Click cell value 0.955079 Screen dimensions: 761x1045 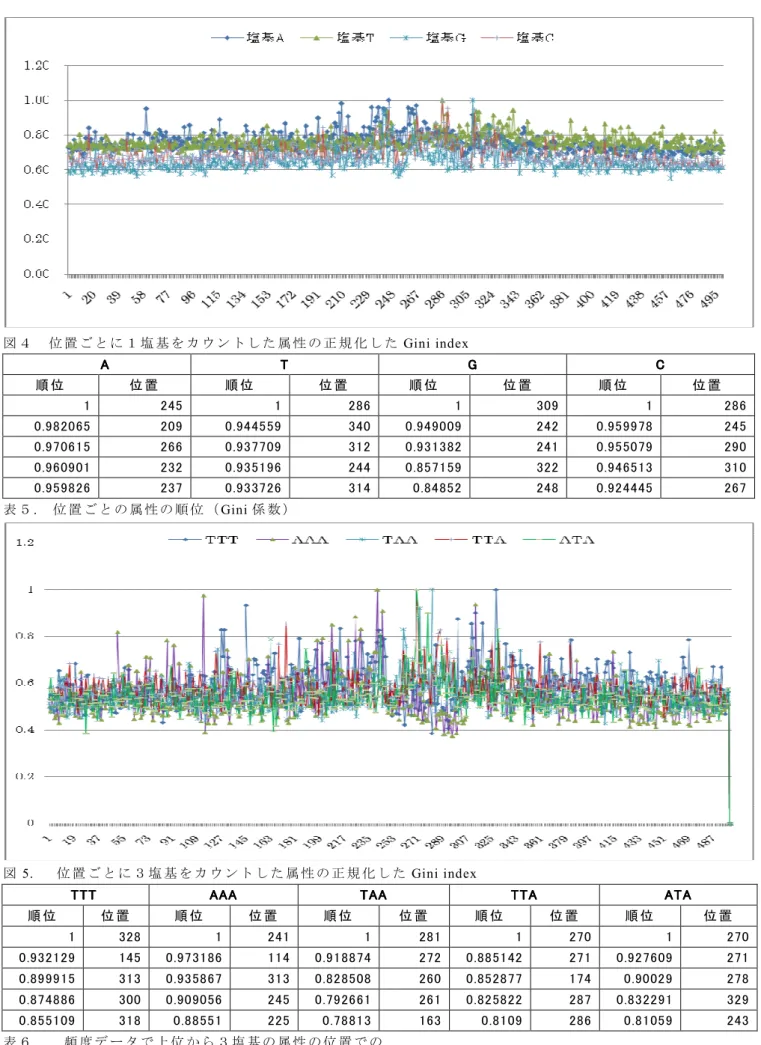(x=625, y=447)
